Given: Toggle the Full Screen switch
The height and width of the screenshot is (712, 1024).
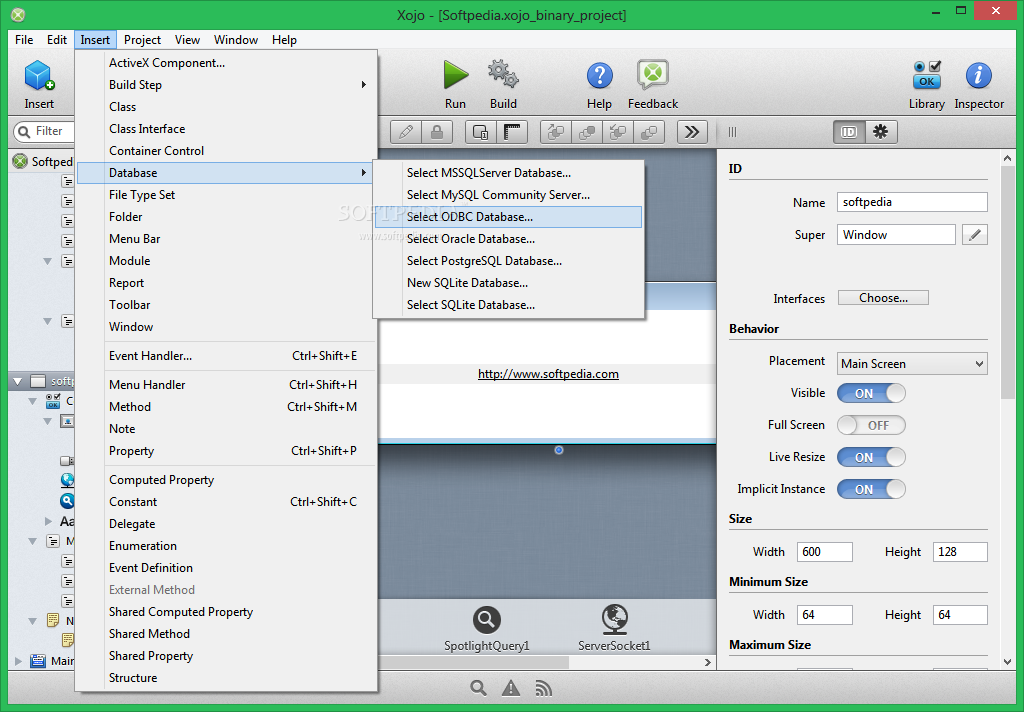Looking at the screenshot, I should tap(871, 425).
